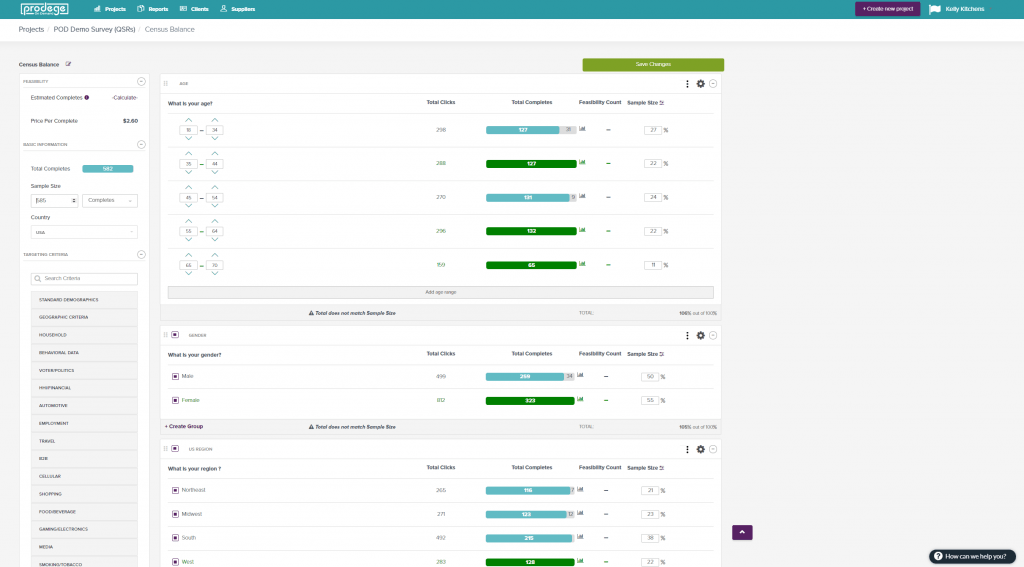Viewport: 1024px width, 567px height.
Task: Open Suppliers in the top navigation
Action: click(x=238, y=9)
